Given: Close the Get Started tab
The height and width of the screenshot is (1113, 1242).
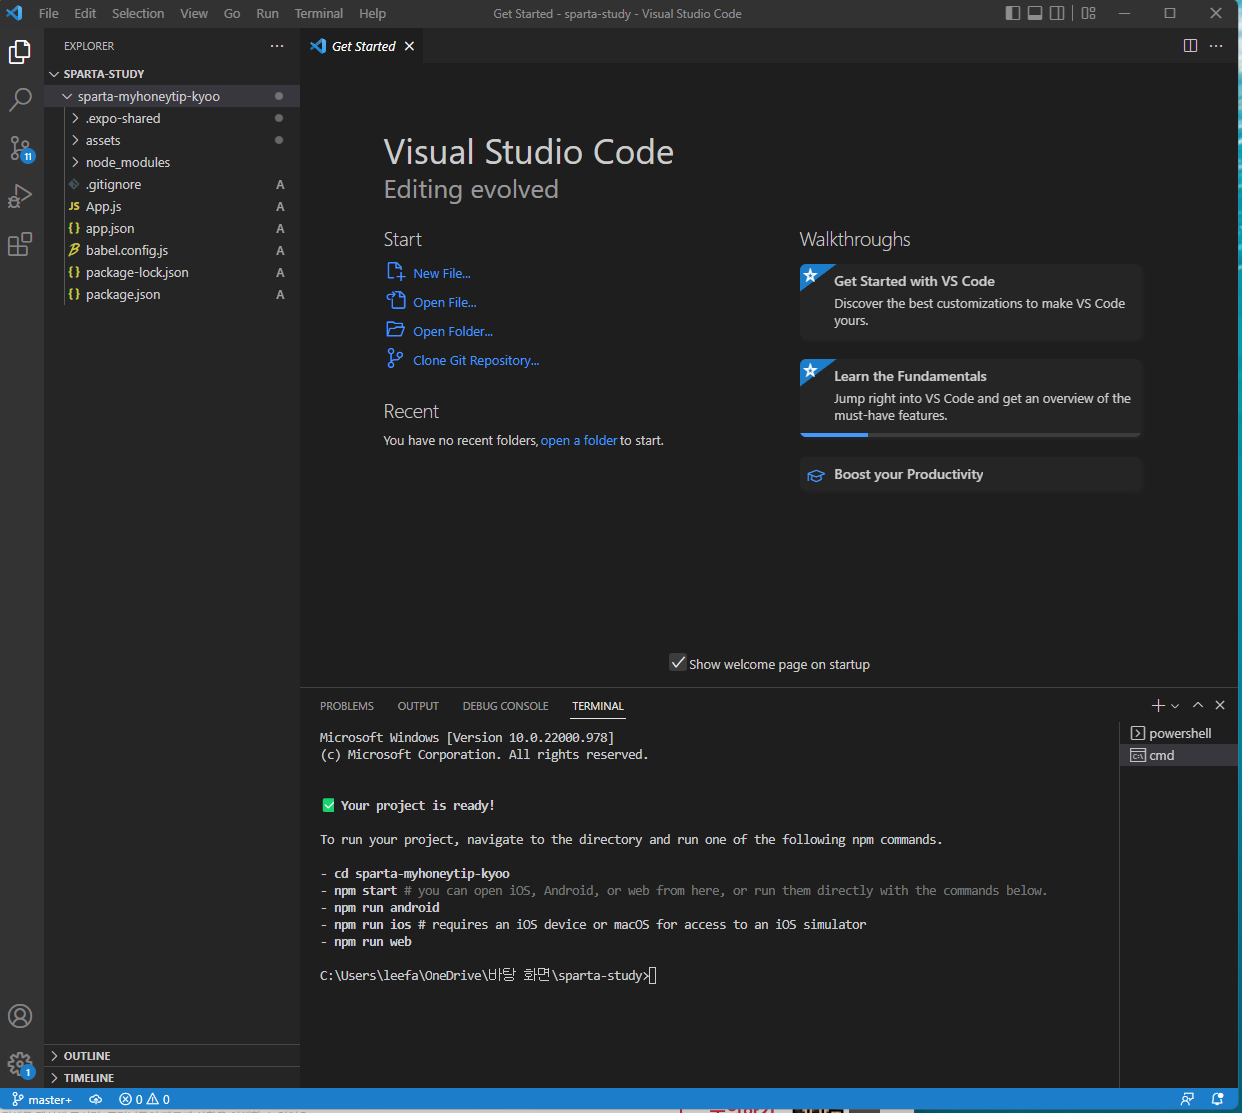Looking at the screenshot, I should pyautogui.click(x=409, y=46).
